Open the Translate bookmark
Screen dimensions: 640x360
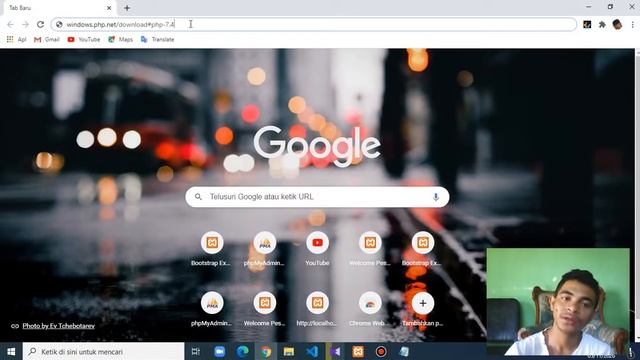point(158,40)
